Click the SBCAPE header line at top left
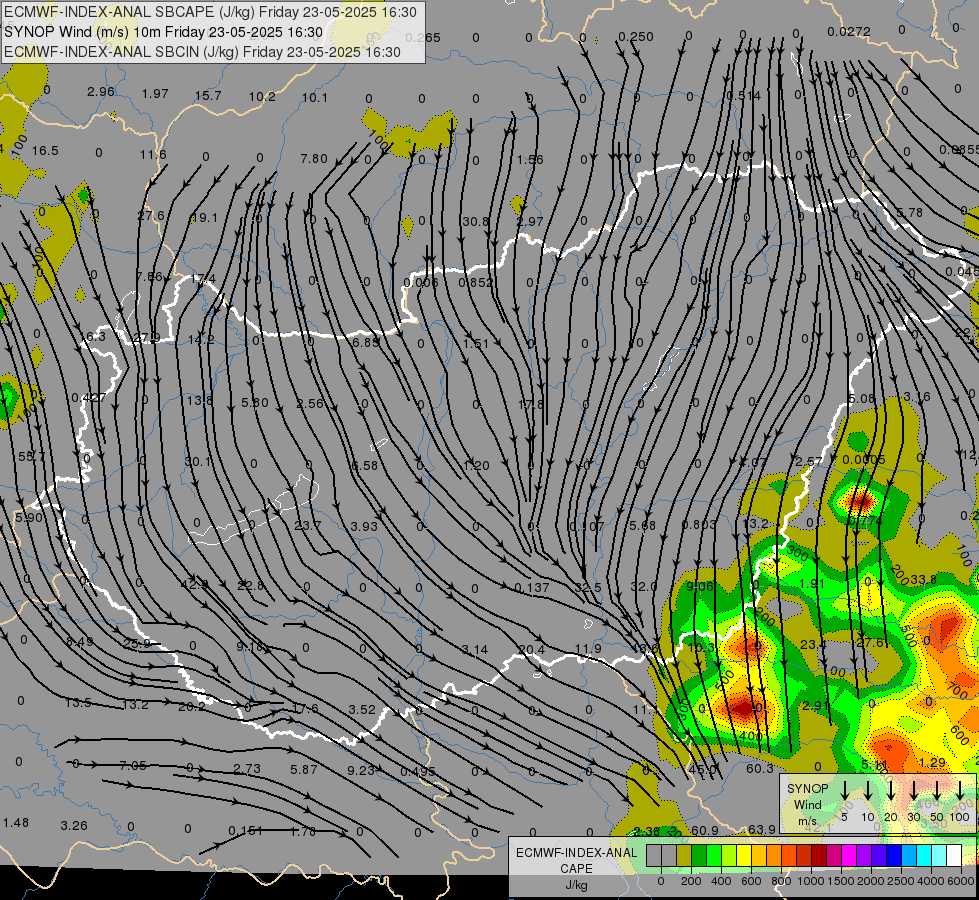Screen dimensions: 979x900 210,12
